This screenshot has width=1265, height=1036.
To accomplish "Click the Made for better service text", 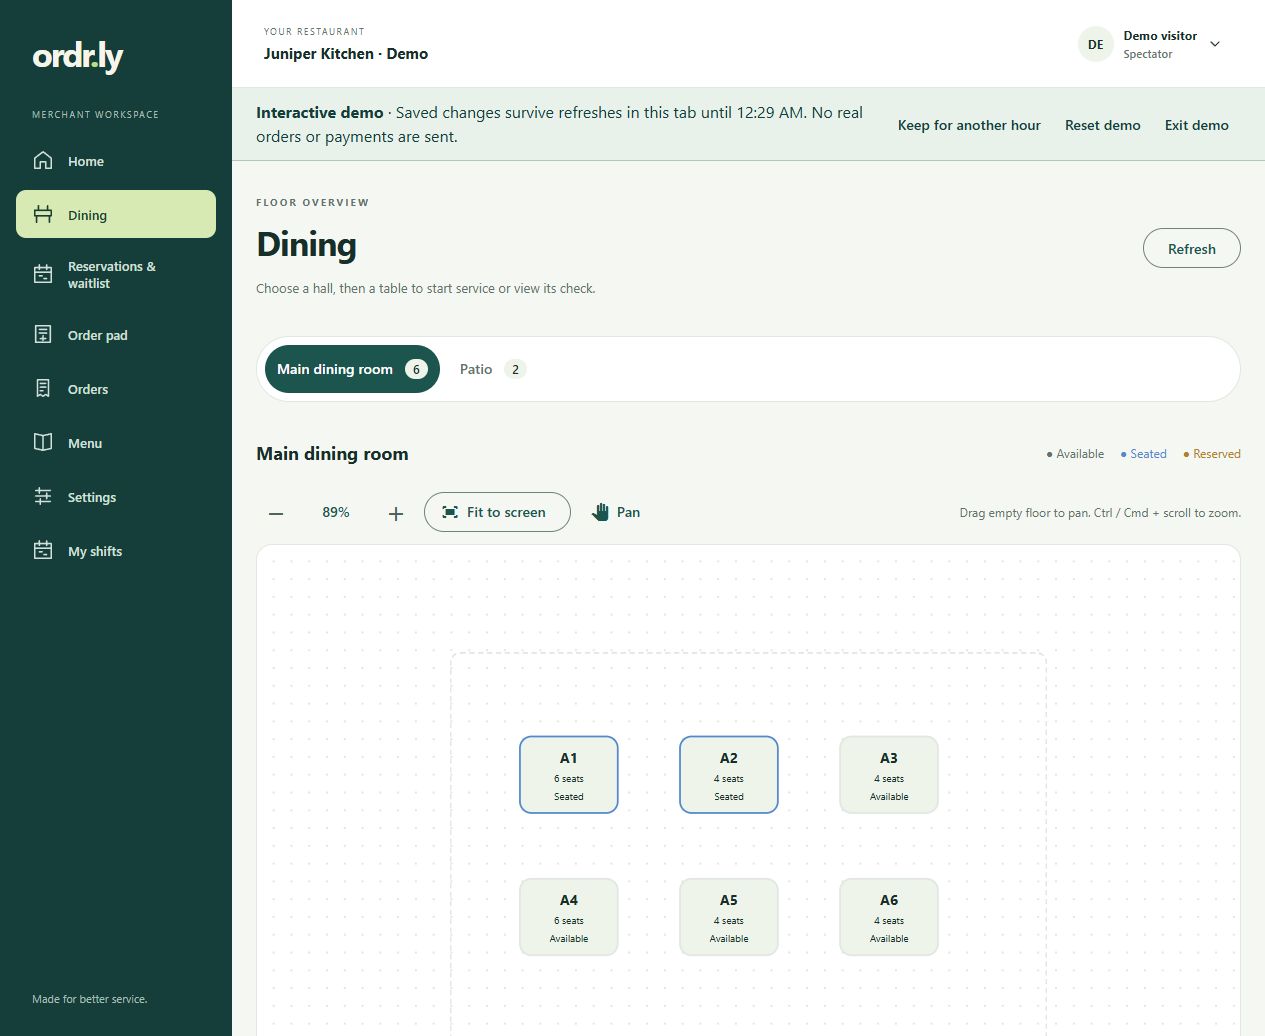I will [x=90, y=999].
